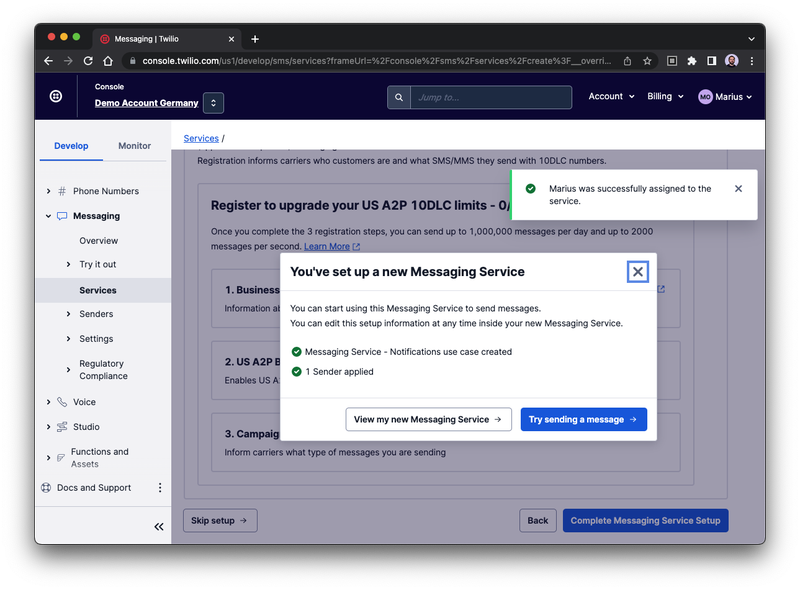The height and width of the screenshot is (590, 800).
Task: Click the Studio workflow icon
Action: 60,426
